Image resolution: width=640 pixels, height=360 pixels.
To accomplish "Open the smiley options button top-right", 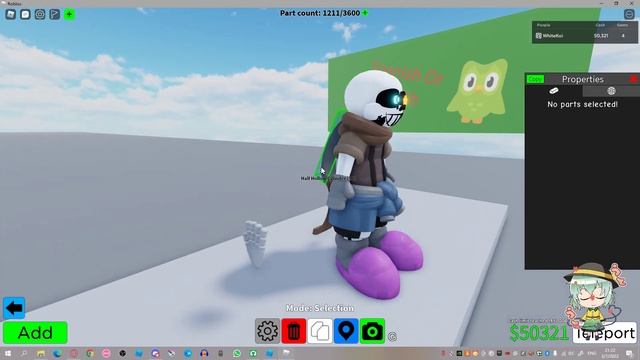I will click(x=629, y=14).
